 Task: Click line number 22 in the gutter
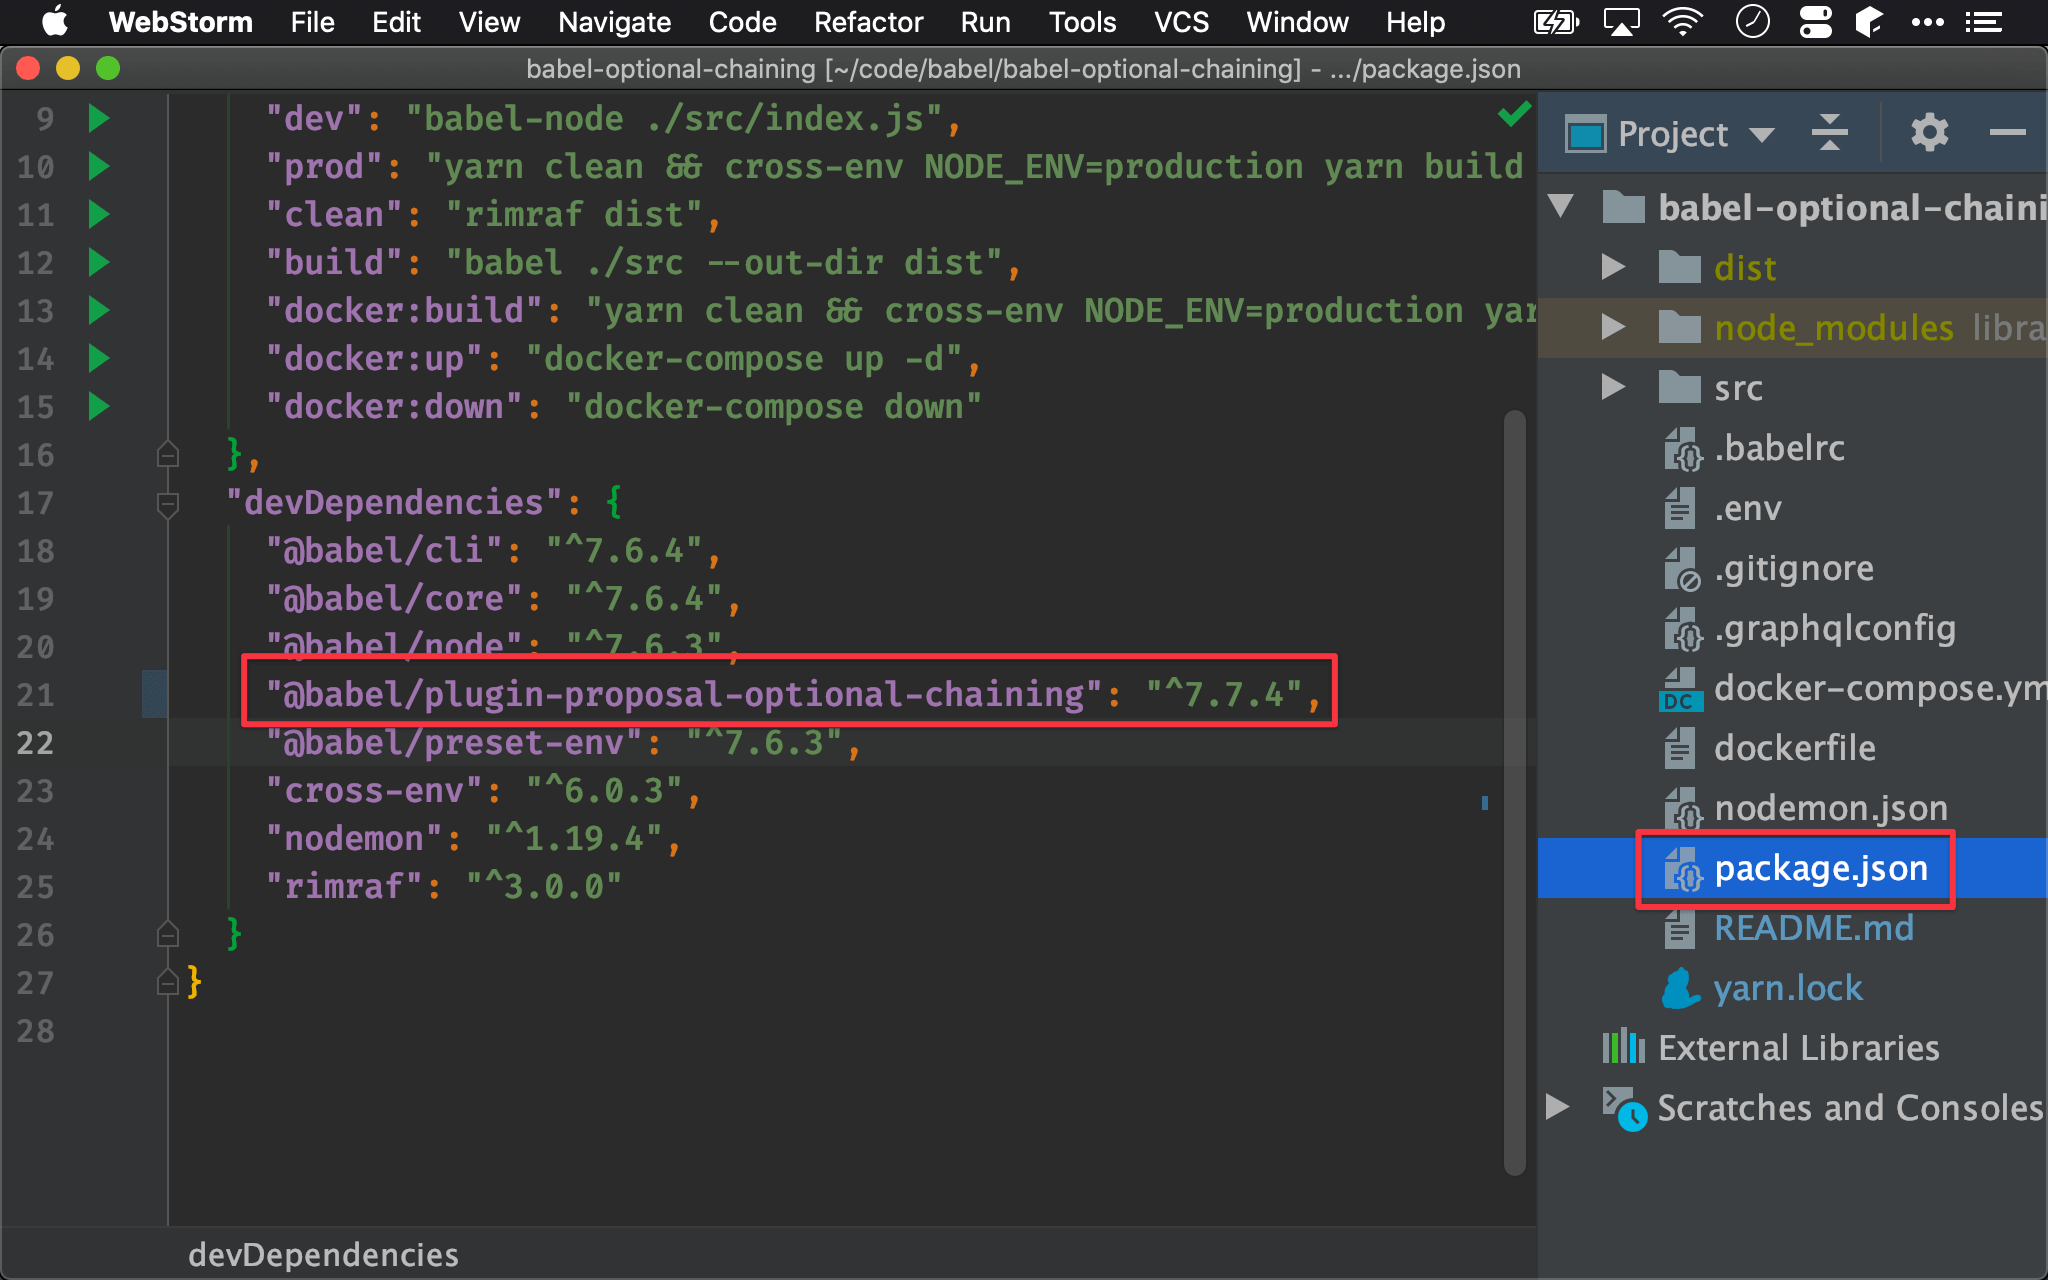[35, 742]
